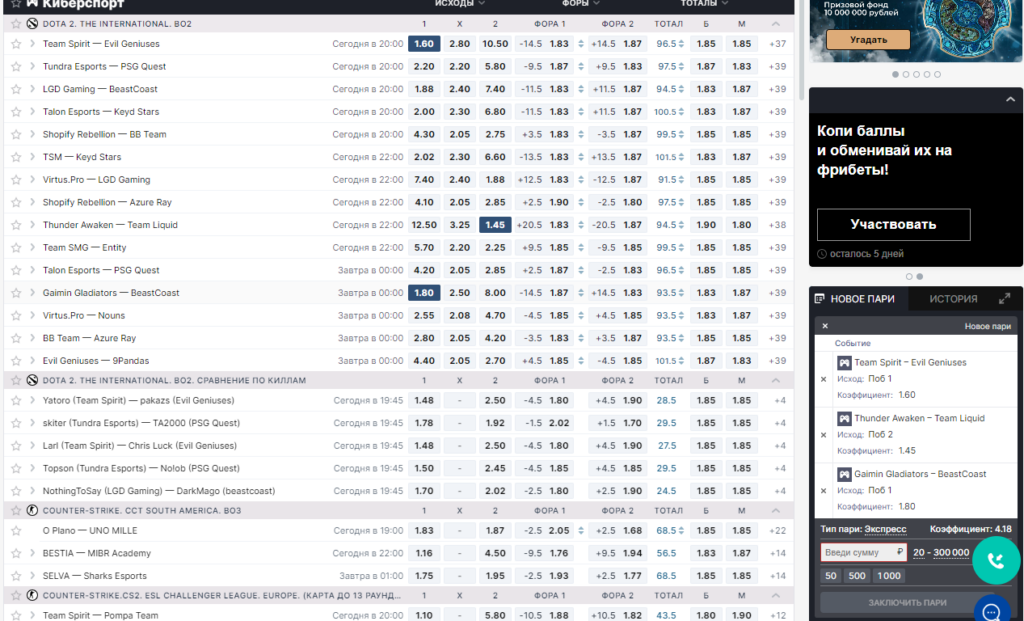Screen dimensions: 1024x621
Task: Click the main list vertical scrollbar
Action: (x=801, y=52)
